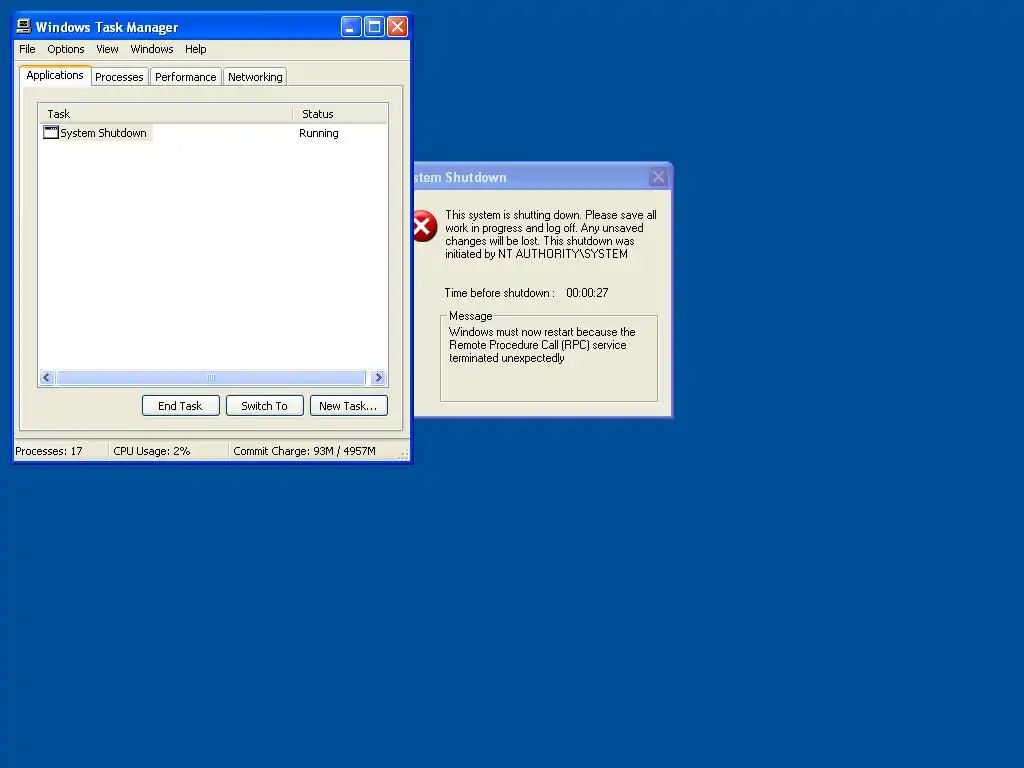This screenshot has height=768, width=1024.
Task: Click the 00:00:27 shutdown countdown value
Action: tap(587, 293)
